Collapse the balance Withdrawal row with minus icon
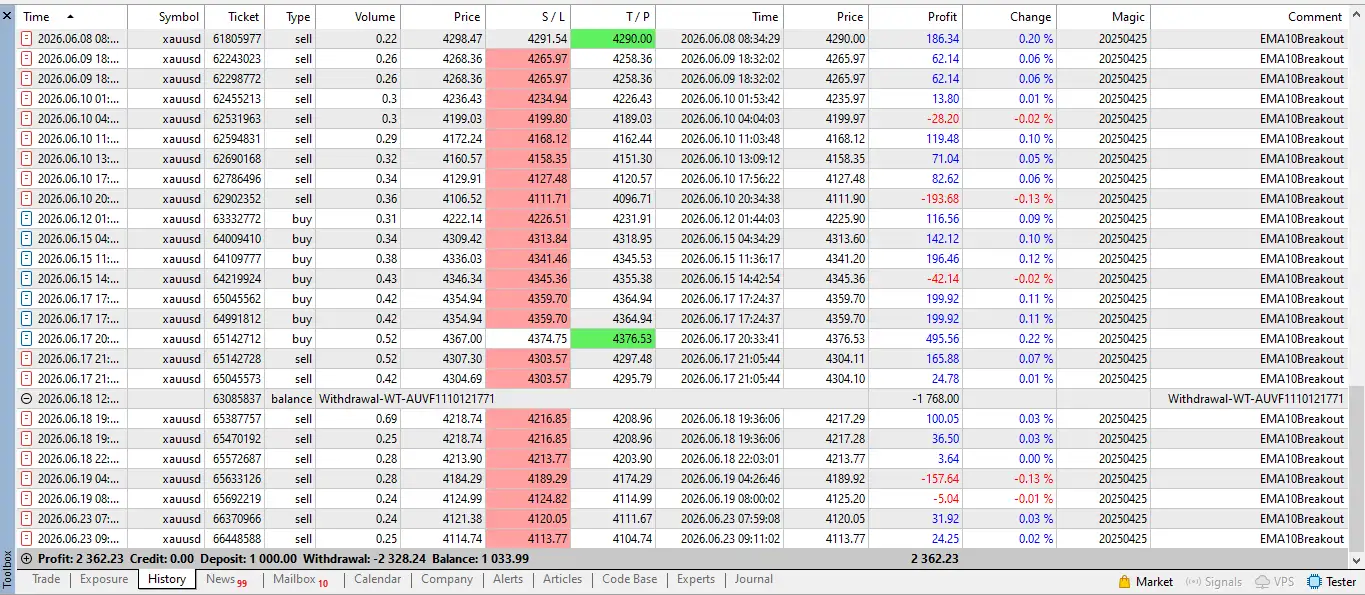This screenshot has width=1365, height=595. pos(27,399)
